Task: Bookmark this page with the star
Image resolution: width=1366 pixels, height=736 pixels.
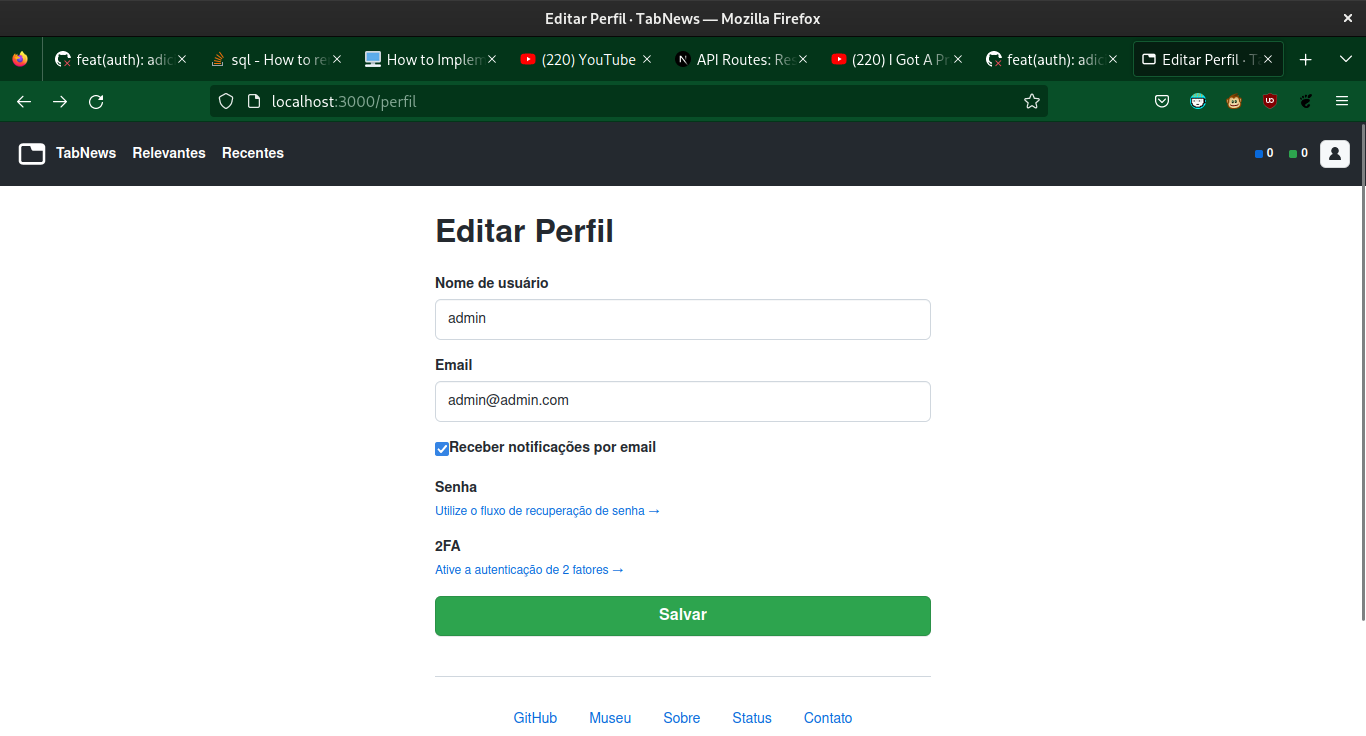Action: (x=1032, y=101)
